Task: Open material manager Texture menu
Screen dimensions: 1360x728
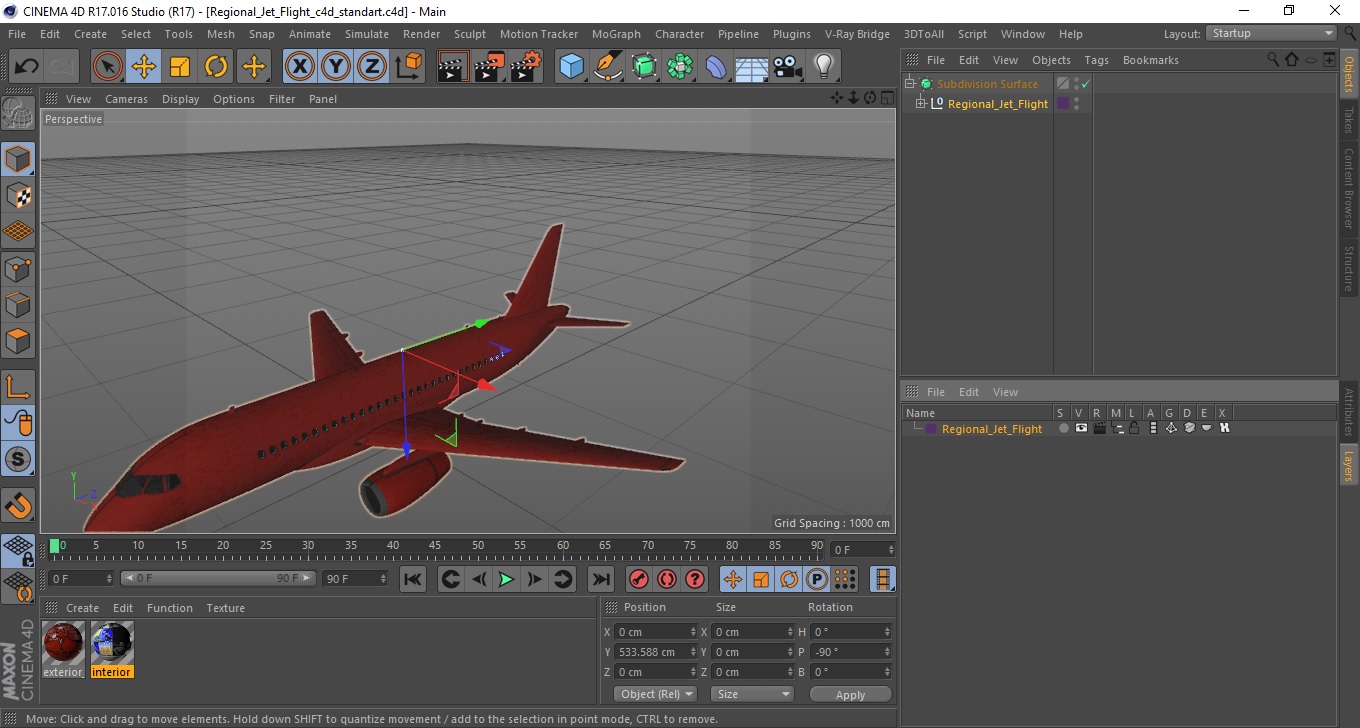Action: pyautogui.click(x=226, y=608)
